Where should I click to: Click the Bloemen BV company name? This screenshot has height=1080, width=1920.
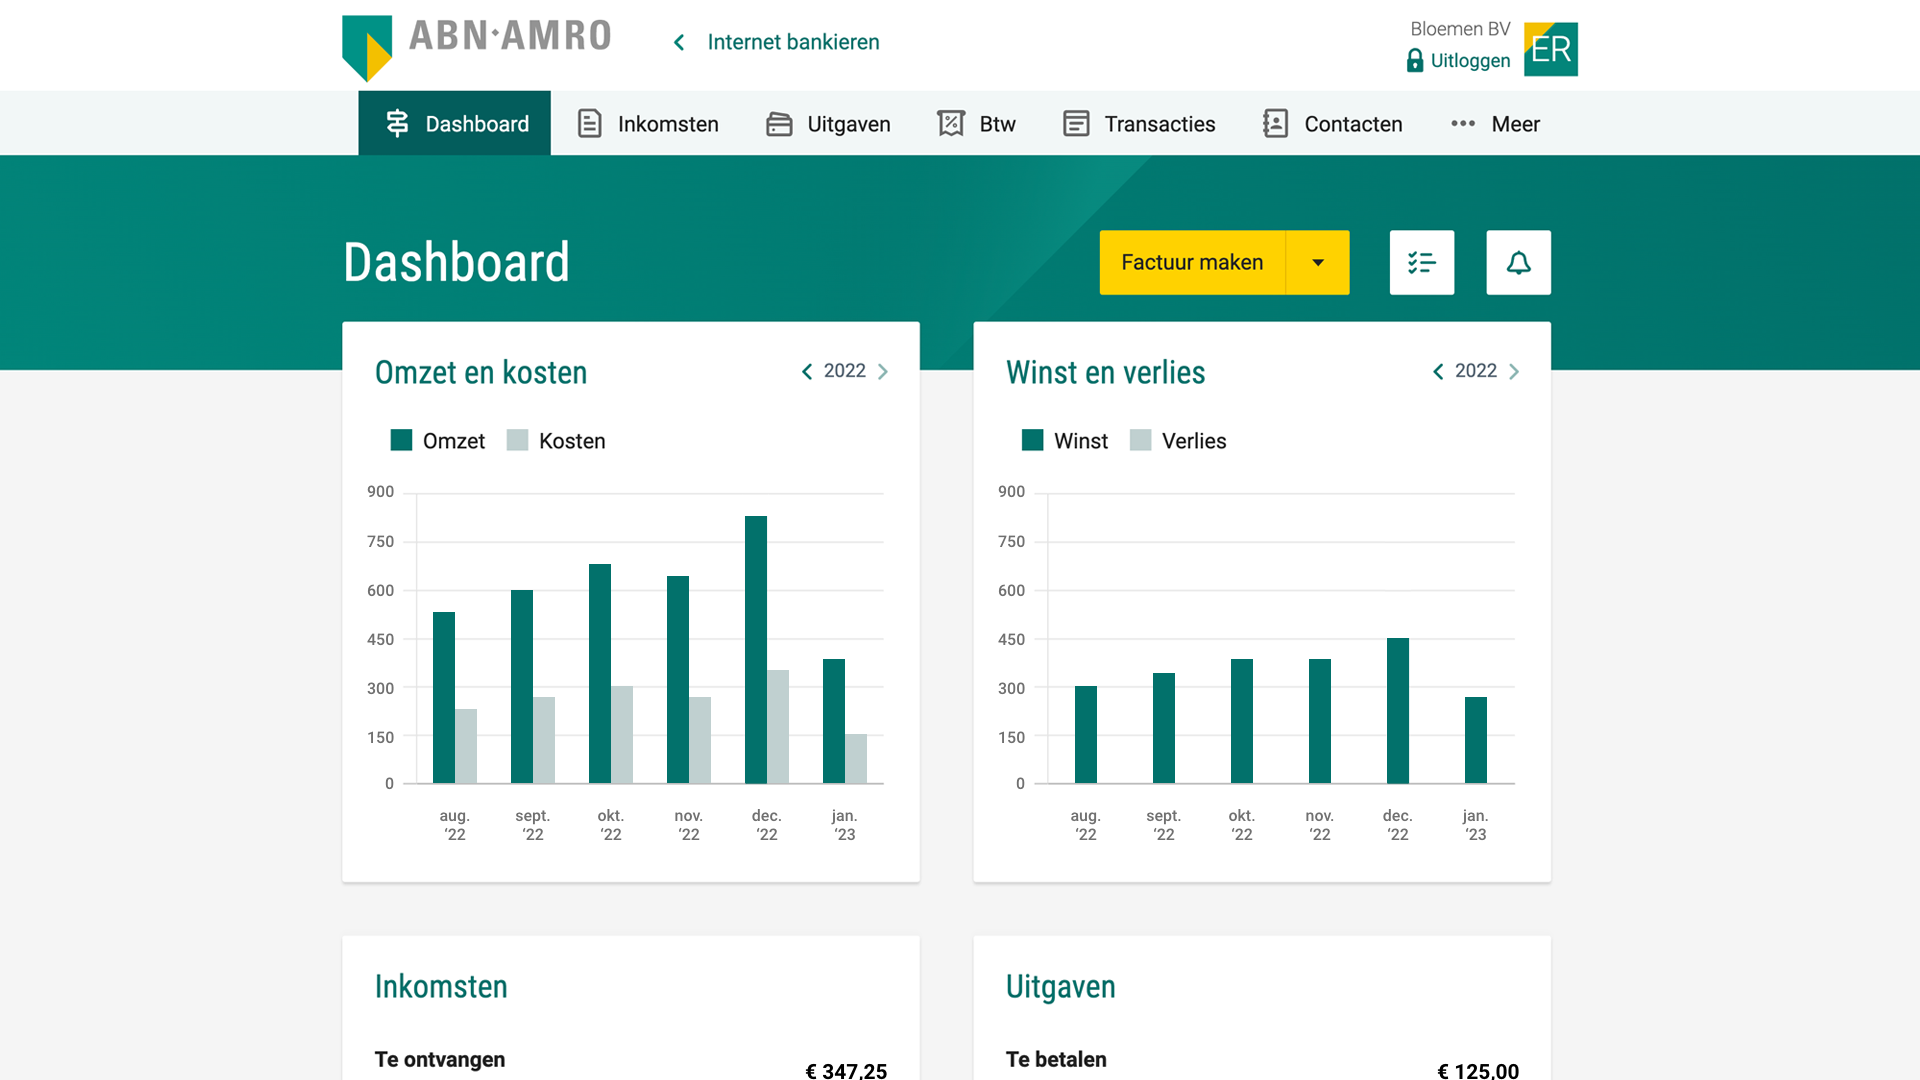[x=1460, y=29]
